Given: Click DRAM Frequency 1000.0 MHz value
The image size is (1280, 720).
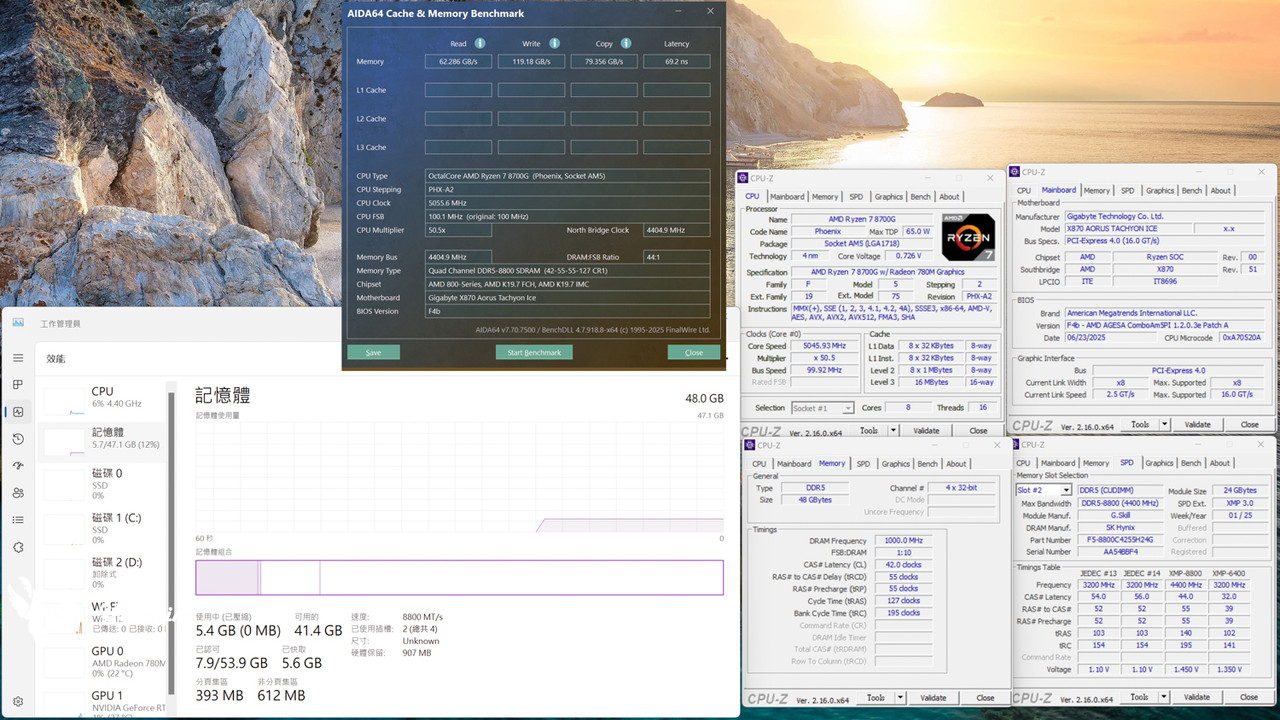Looking at the screenshot, I should pyautogui.click(x=902, y=541).
